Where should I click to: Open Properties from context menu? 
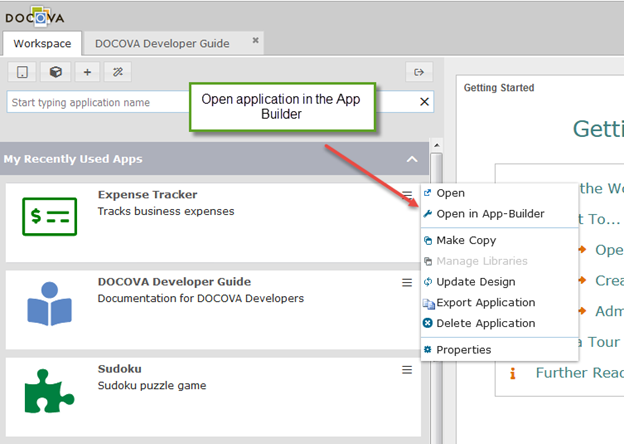499,350
